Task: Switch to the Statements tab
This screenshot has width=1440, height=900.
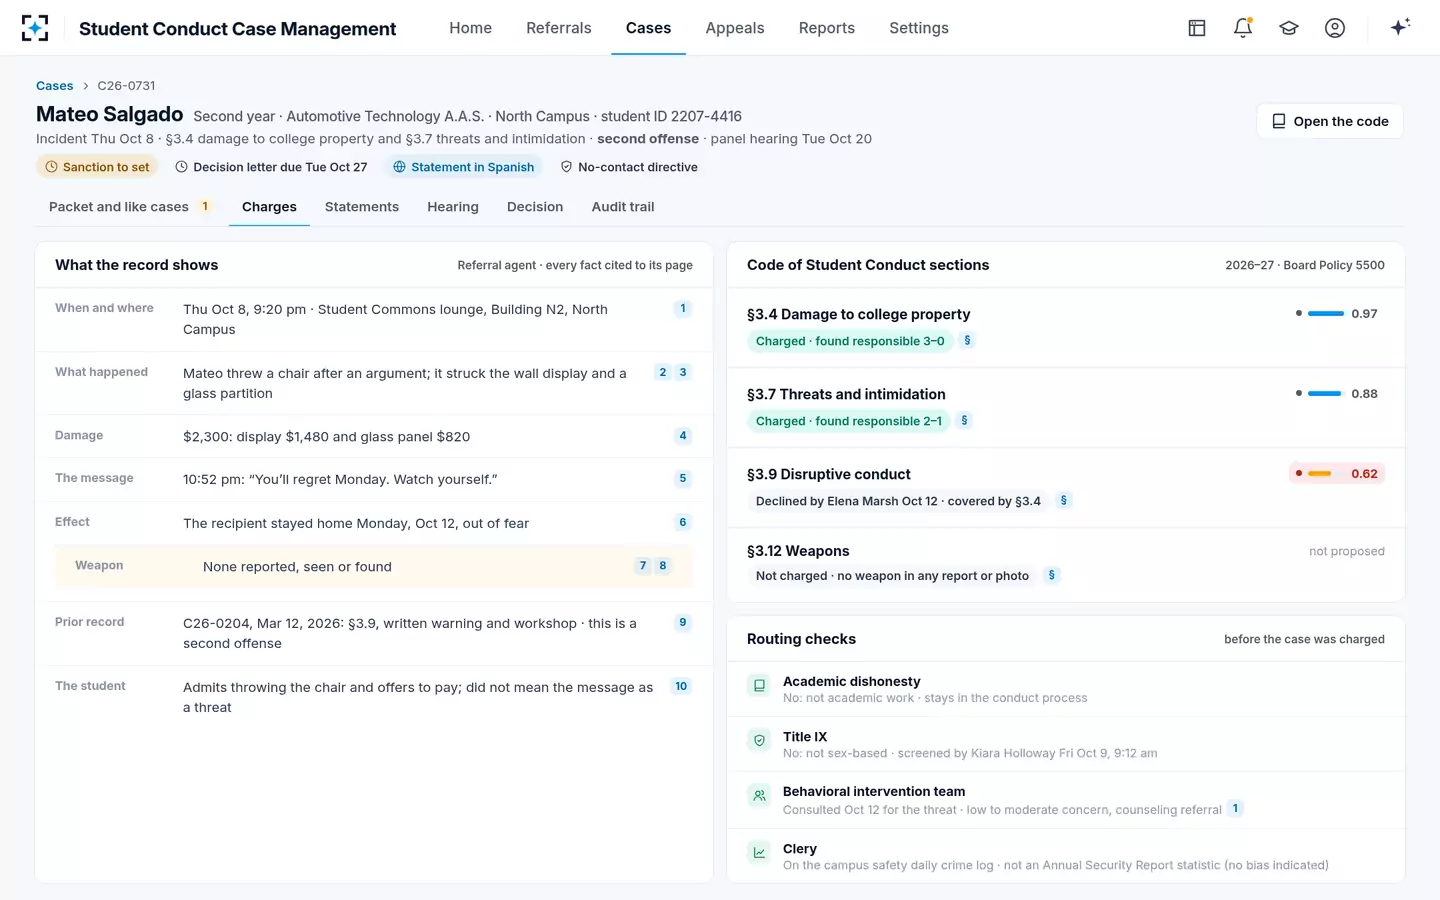Action: coord(362,207)
